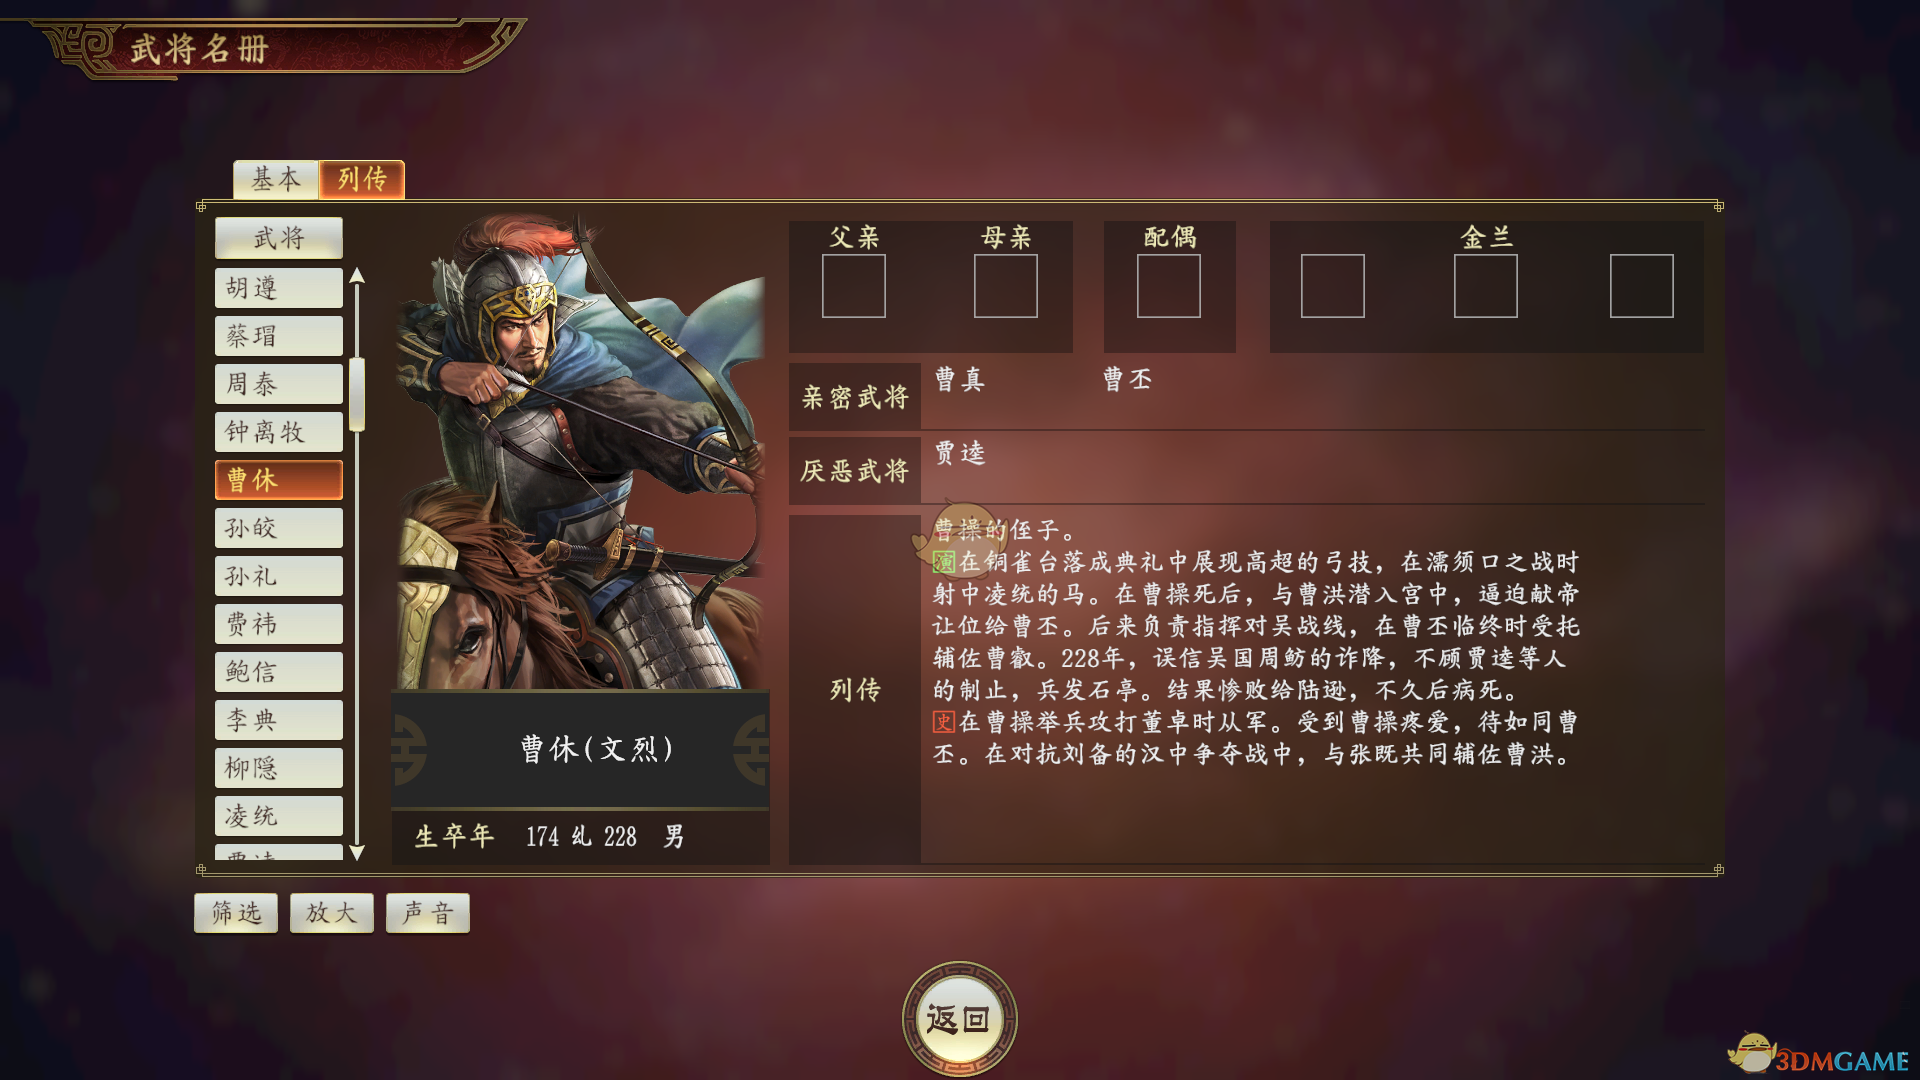Click the 演 romance marker icon in biography
Viewport: 1920px width, 1080px height.
pyautogui.click(x=944, y=562)
